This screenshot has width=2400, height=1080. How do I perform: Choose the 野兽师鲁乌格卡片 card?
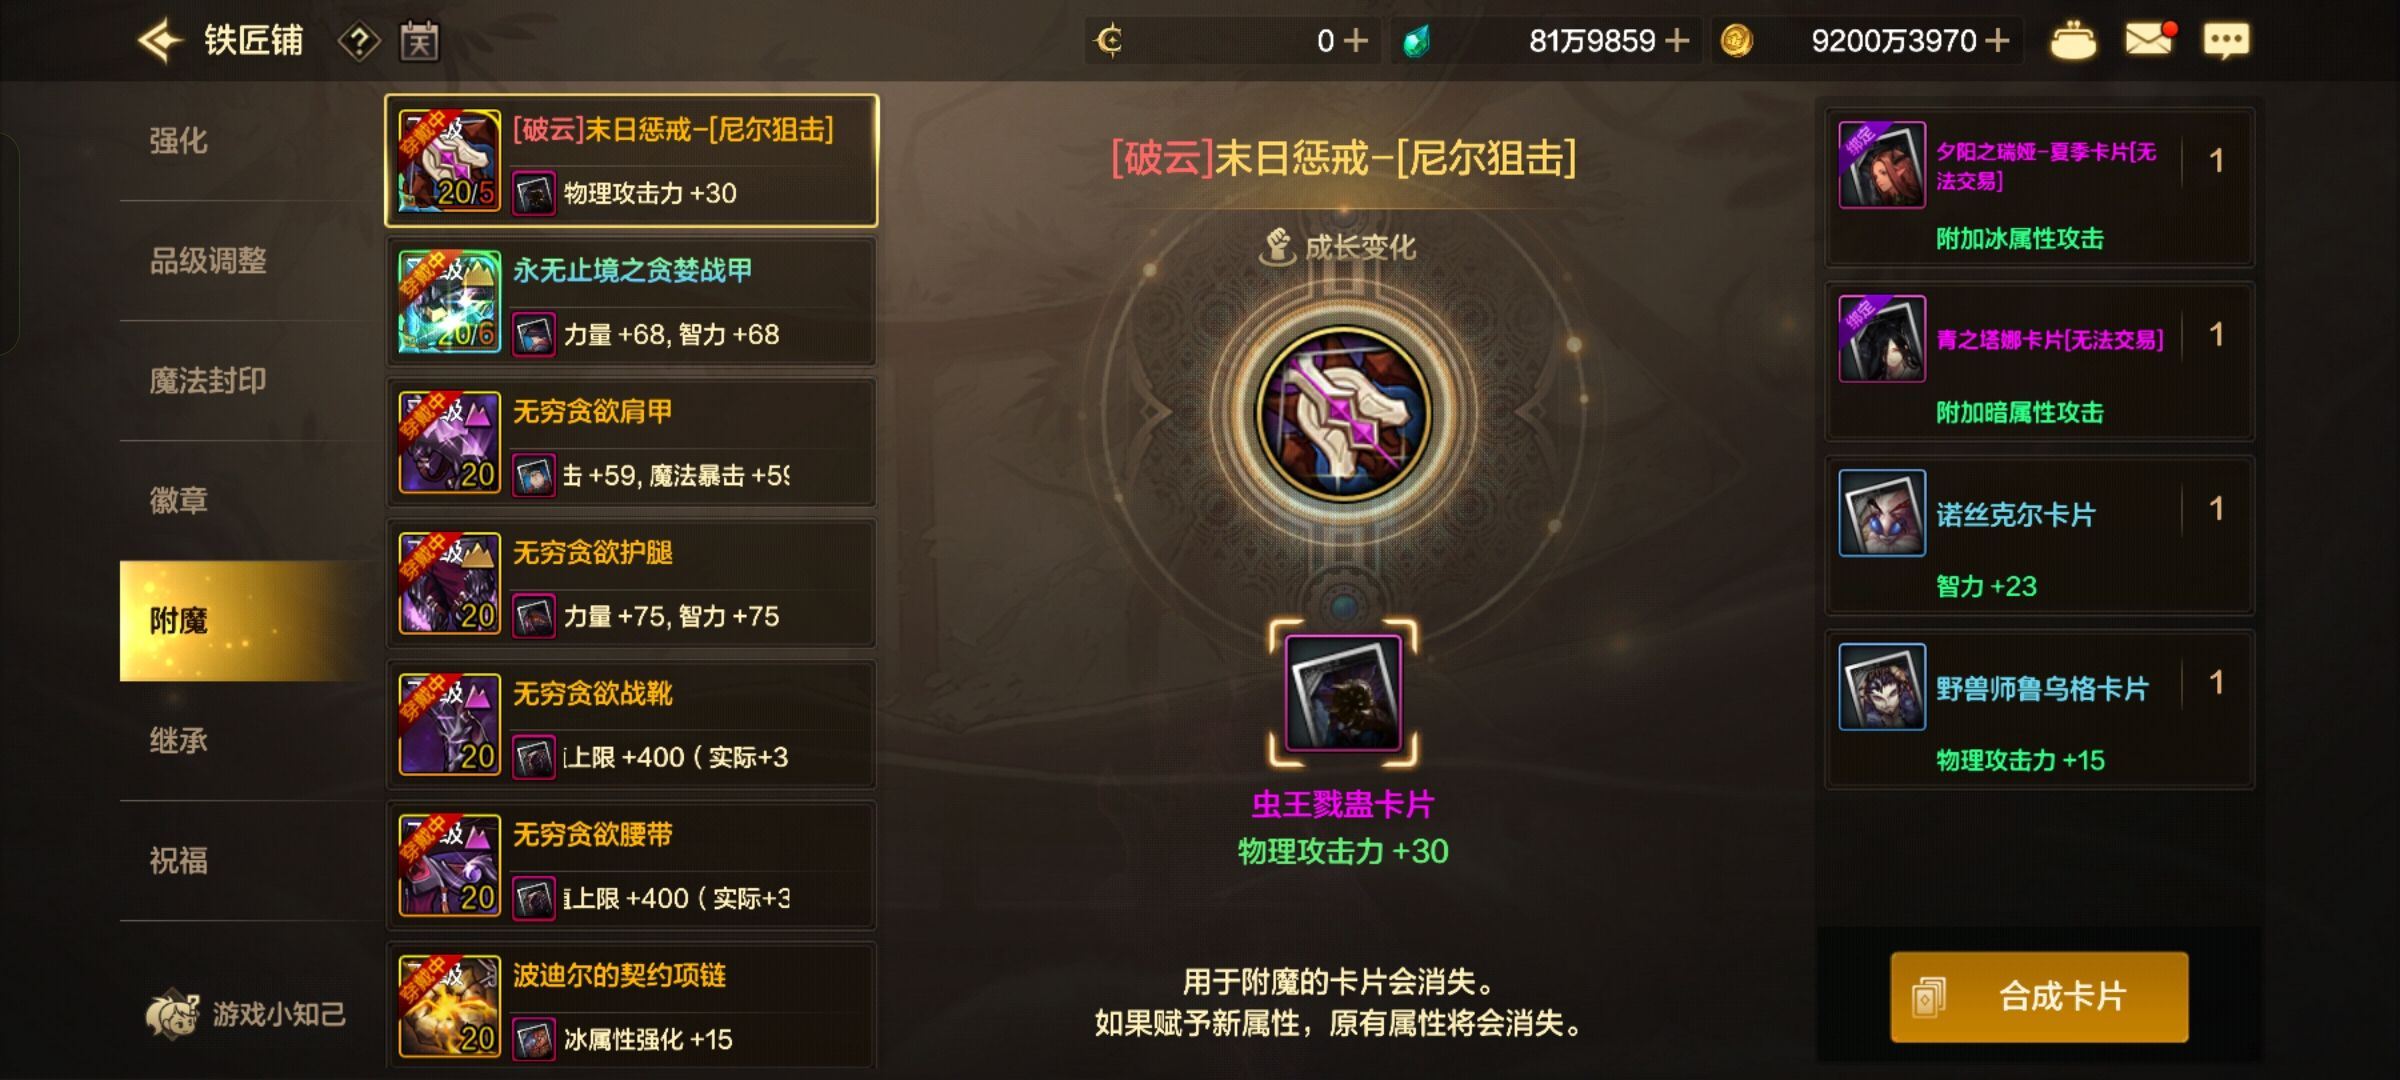pos(2039,710)
